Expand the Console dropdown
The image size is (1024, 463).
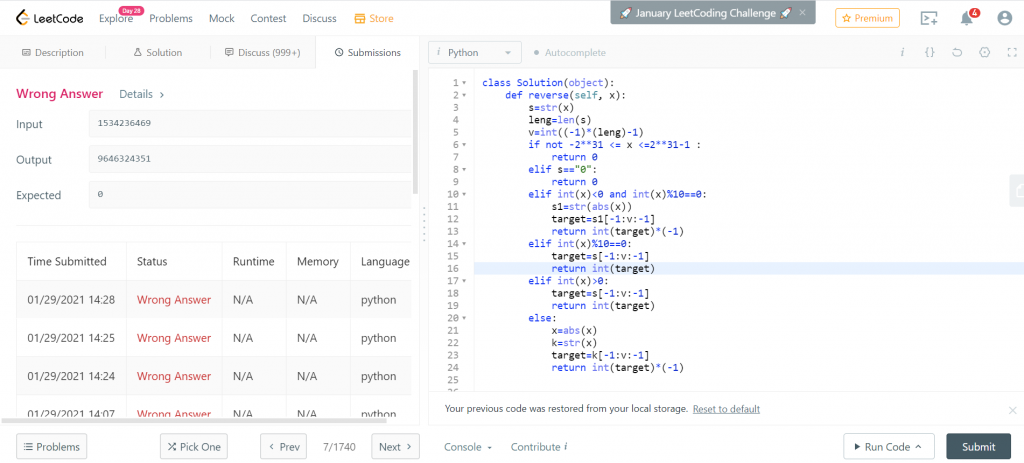468,447
